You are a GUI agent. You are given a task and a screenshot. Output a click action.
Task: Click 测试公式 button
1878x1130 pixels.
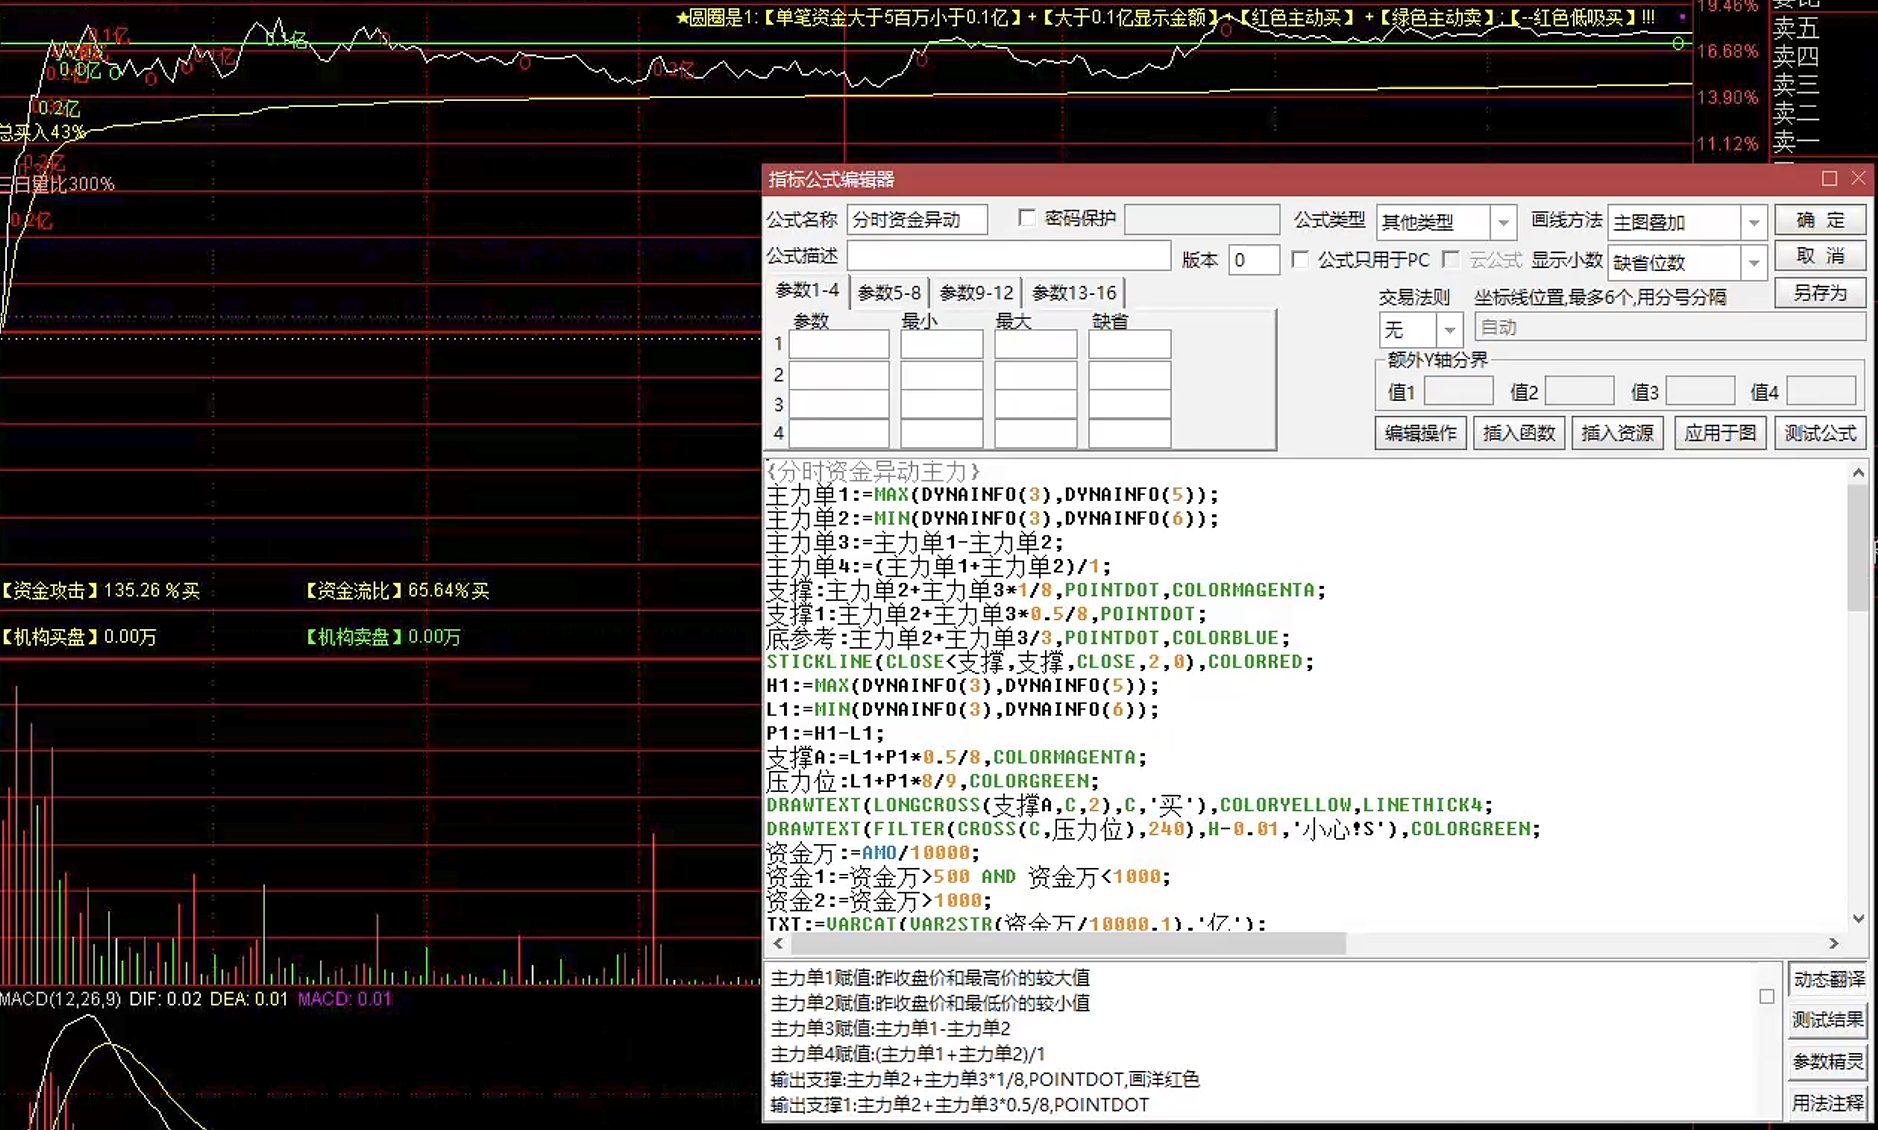click(x=1820, y=433)
